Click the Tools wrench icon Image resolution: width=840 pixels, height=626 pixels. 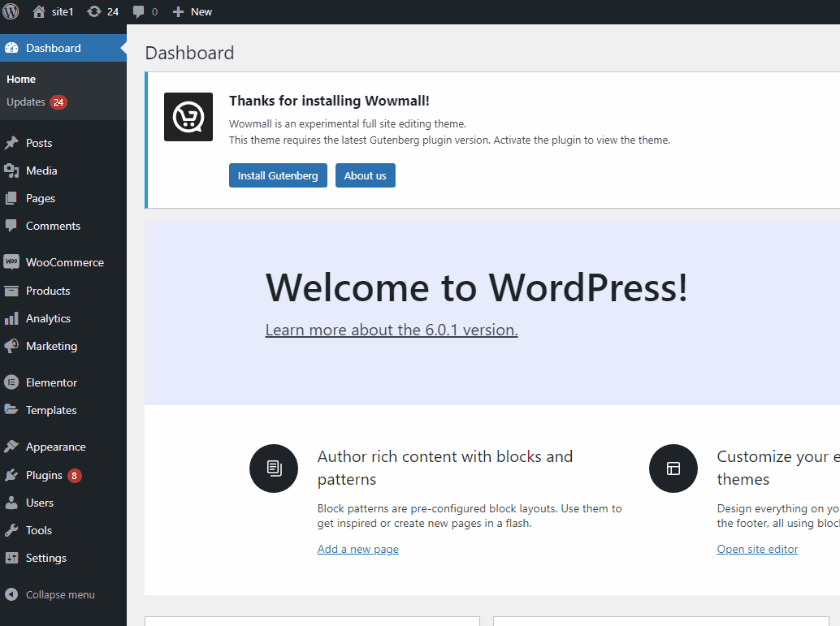pos(11,530)
